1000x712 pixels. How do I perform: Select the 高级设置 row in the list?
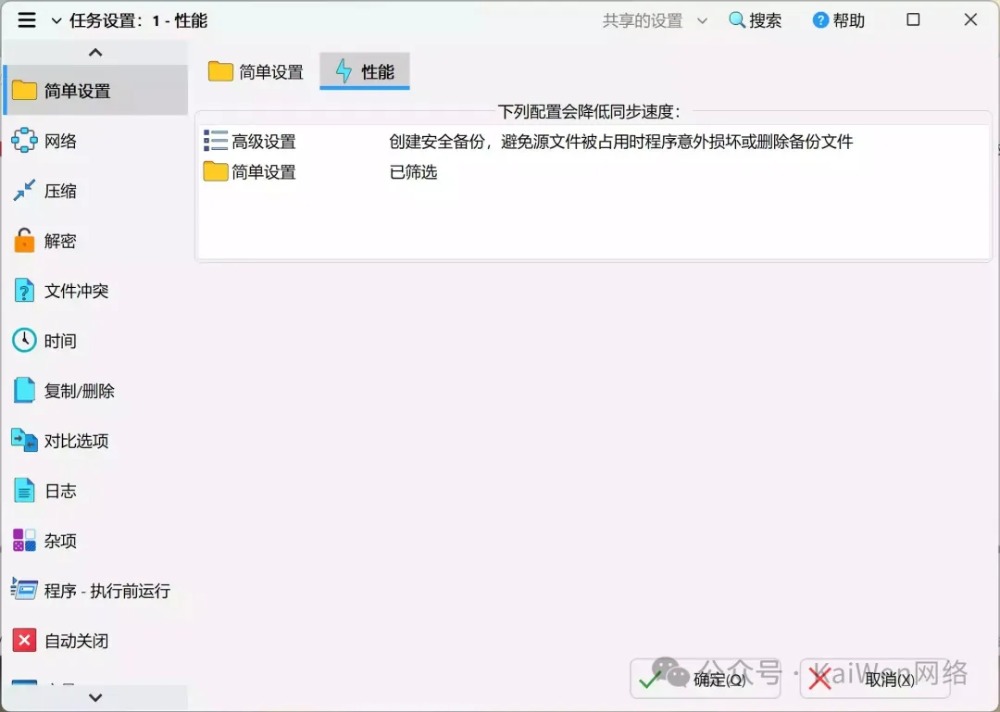(264, 142)
